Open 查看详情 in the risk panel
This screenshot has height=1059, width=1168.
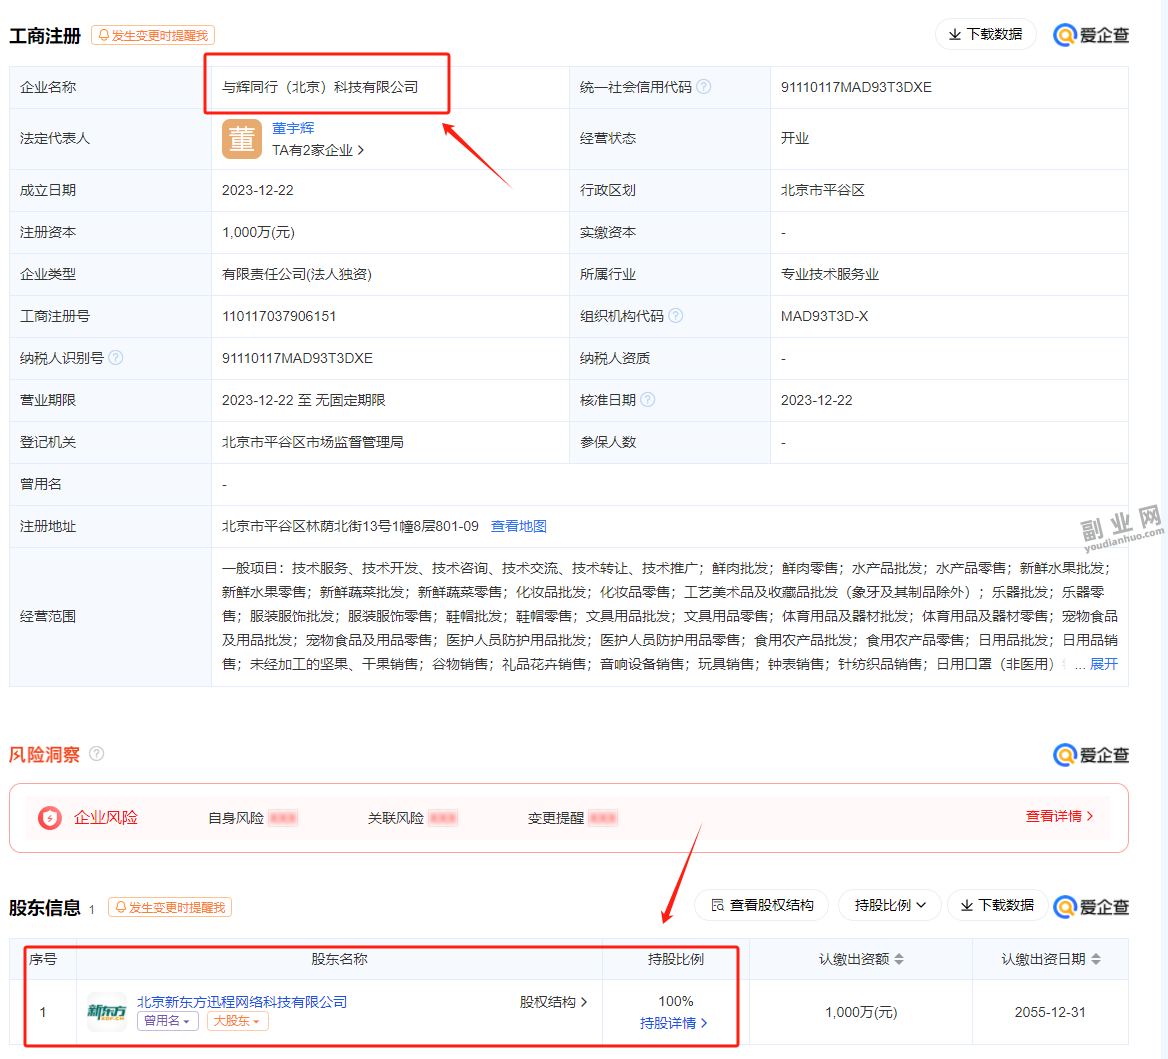[x=1059, y=816]
